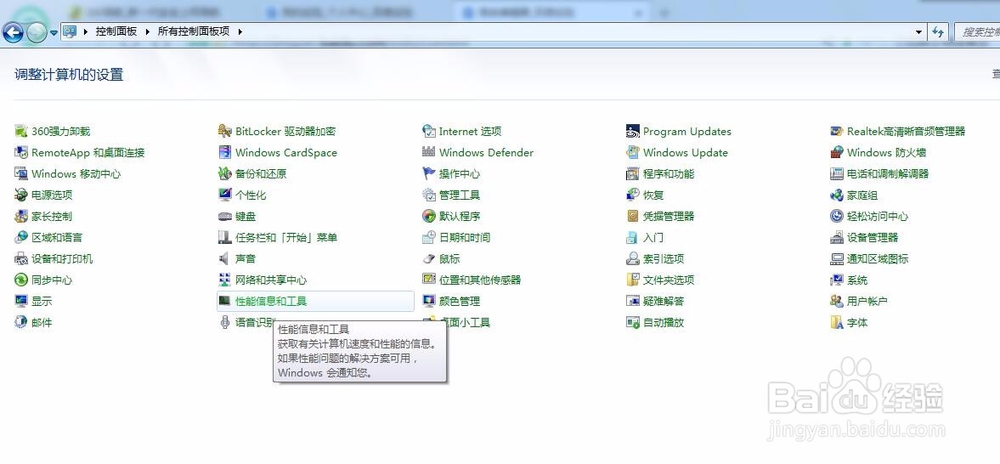Open the Realtek高清晰音频管理器 icon
Viewport: 1000px width, 464px height.
[837, 131]
